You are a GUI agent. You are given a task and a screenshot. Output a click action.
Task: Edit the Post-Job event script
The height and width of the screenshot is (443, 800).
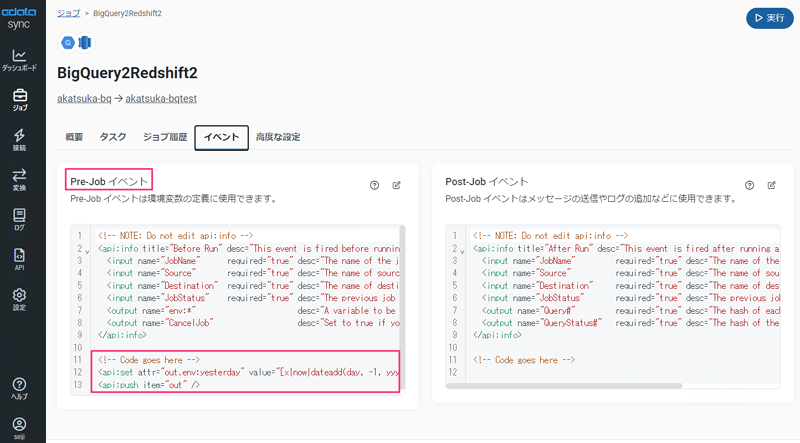771,185
